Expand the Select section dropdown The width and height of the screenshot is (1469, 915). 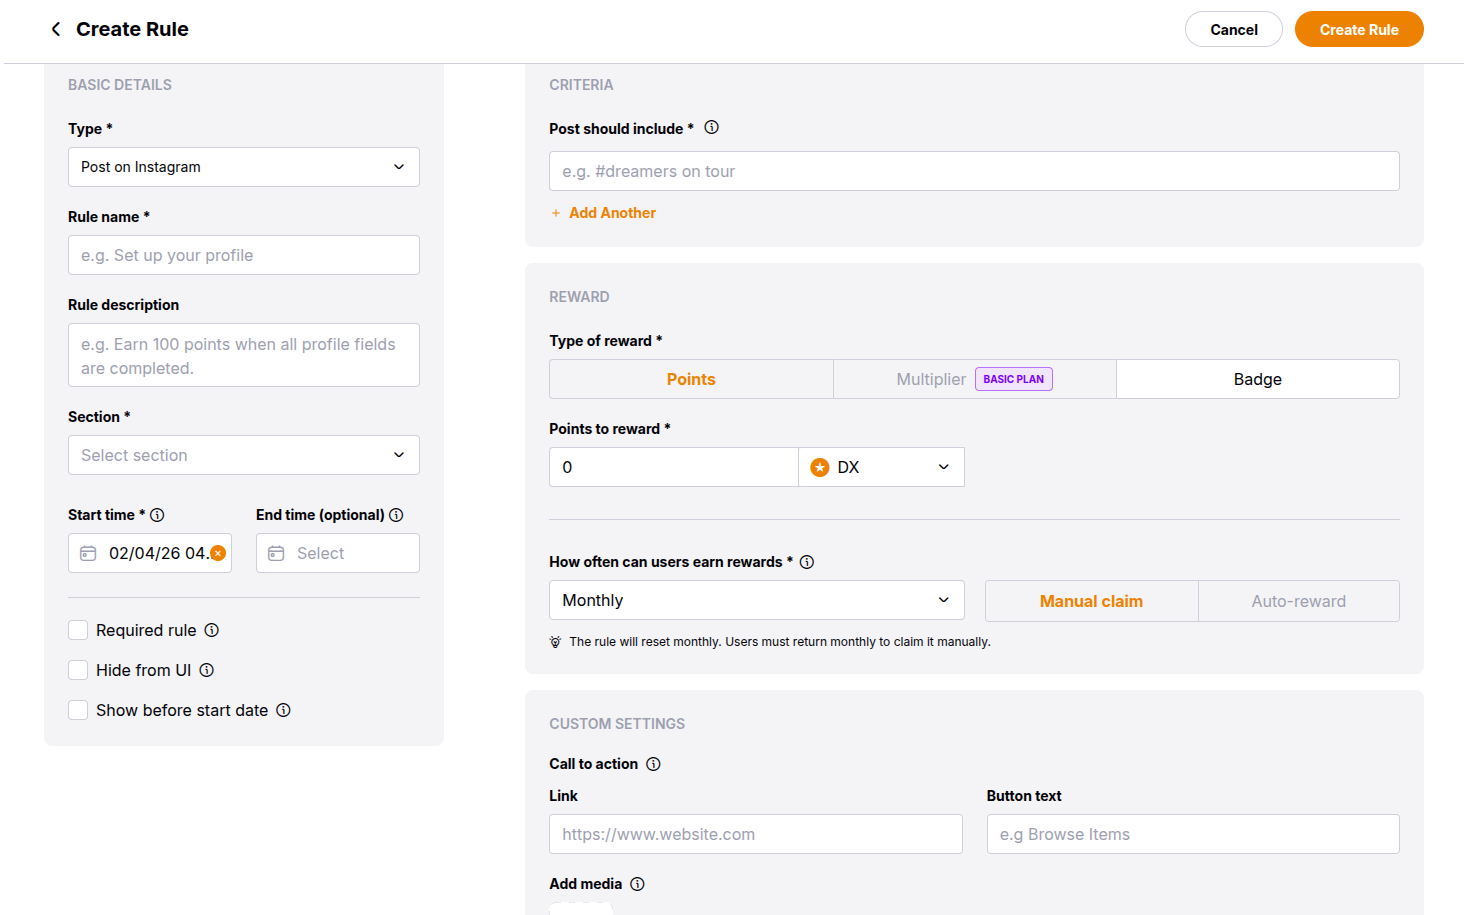click(x=243, y=455)
